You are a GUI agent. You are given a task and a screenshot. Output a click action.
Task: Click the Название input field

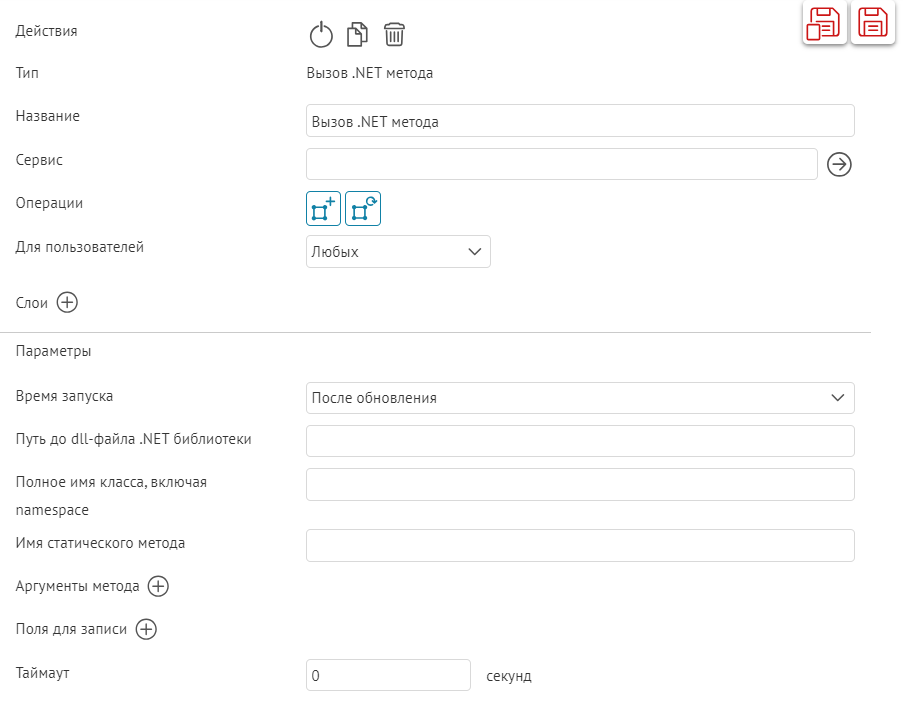(x=580, y=121)
